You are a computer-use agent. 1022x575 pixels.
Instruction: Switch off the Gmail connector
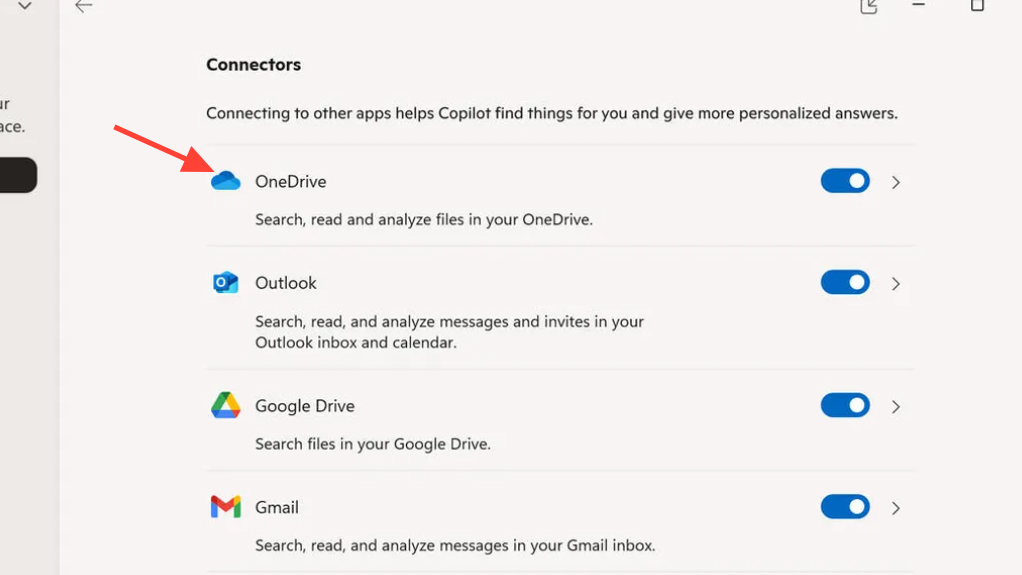click(845, 507)
